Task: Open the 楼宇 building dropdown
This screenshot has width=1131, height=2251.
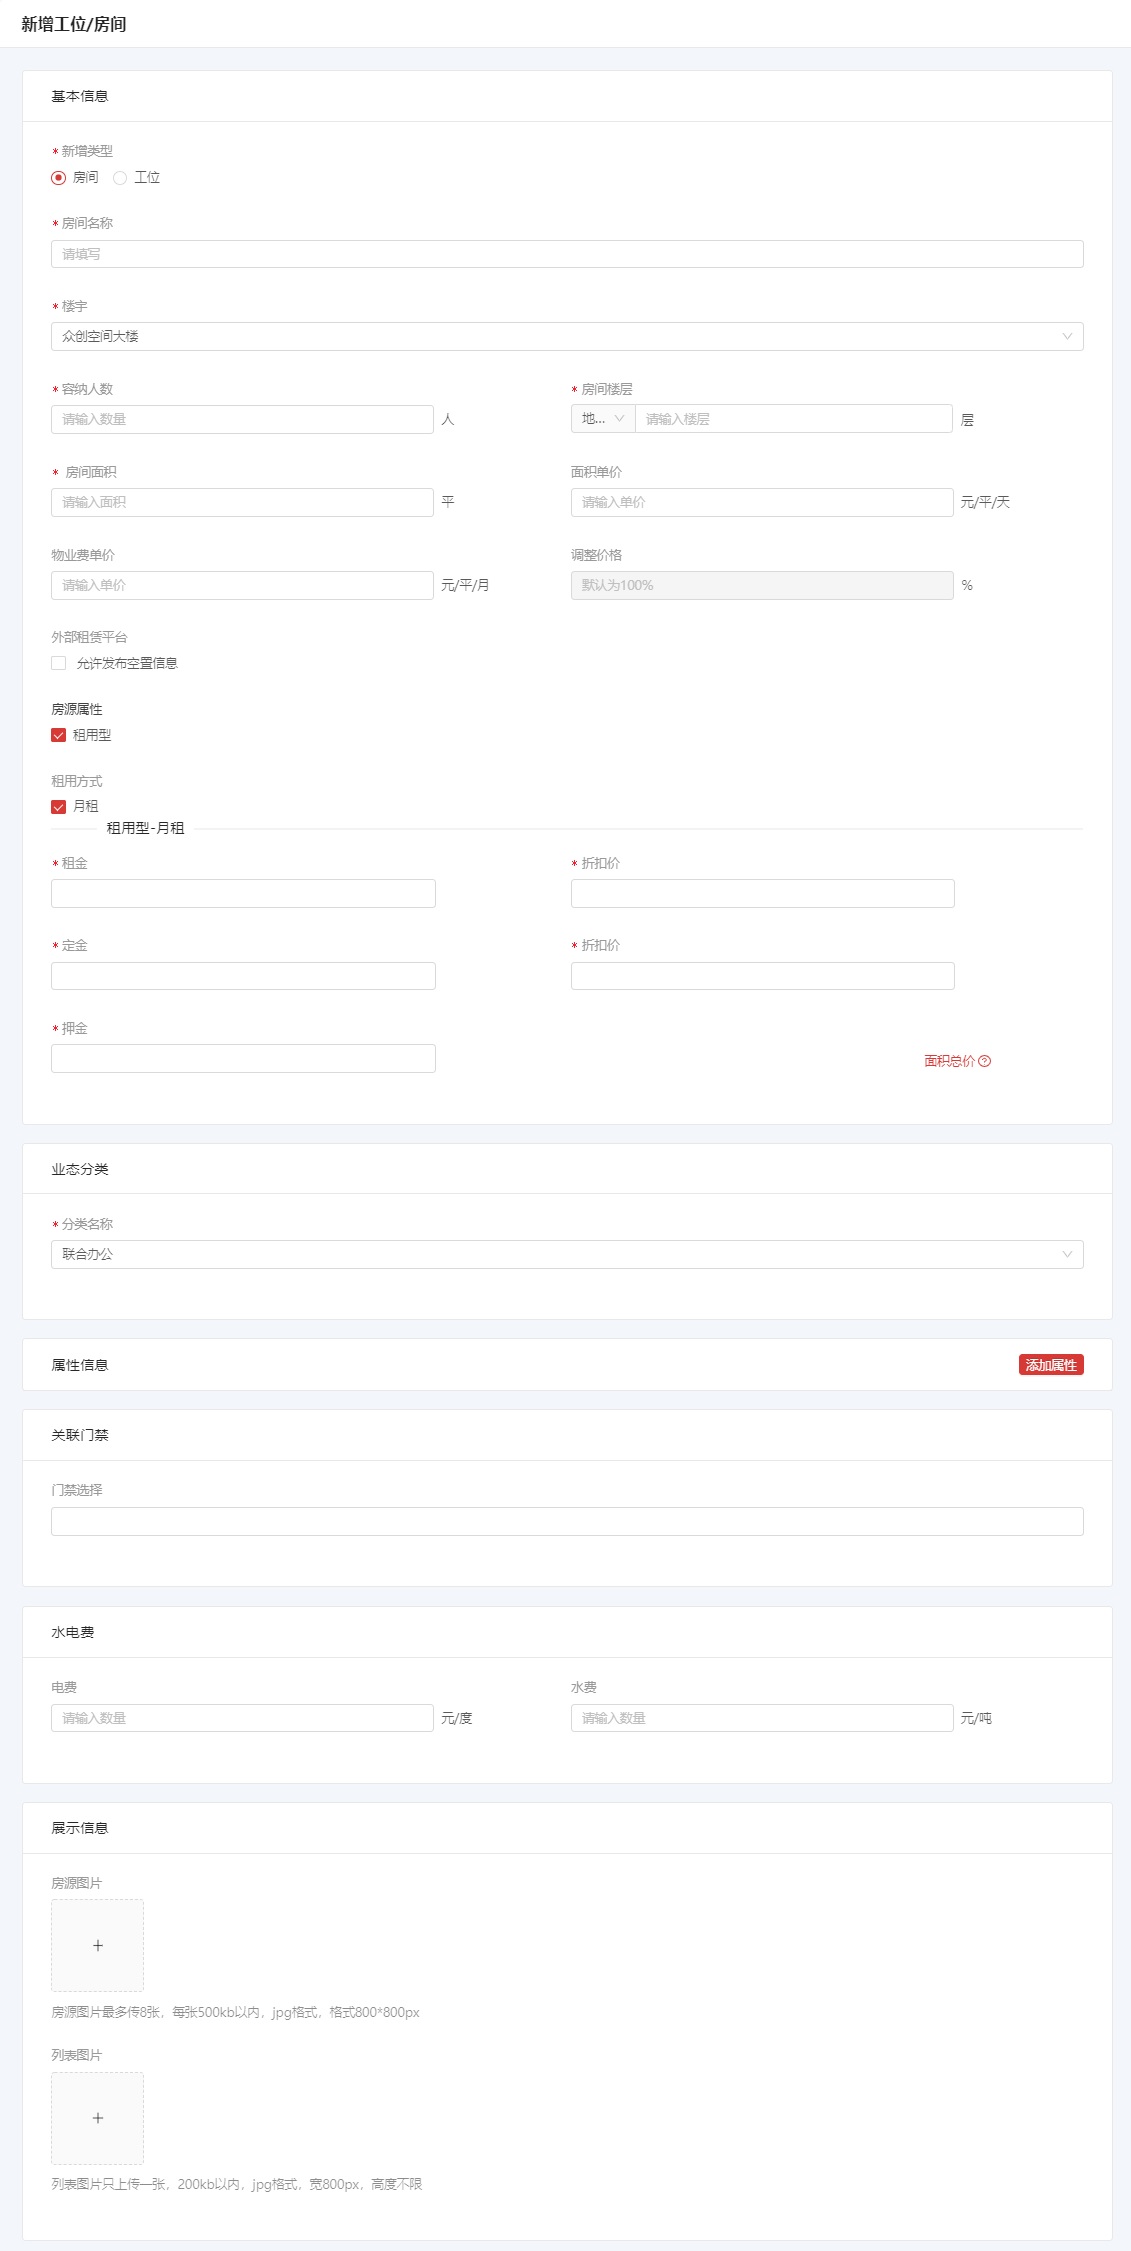Action: [566, 337]
